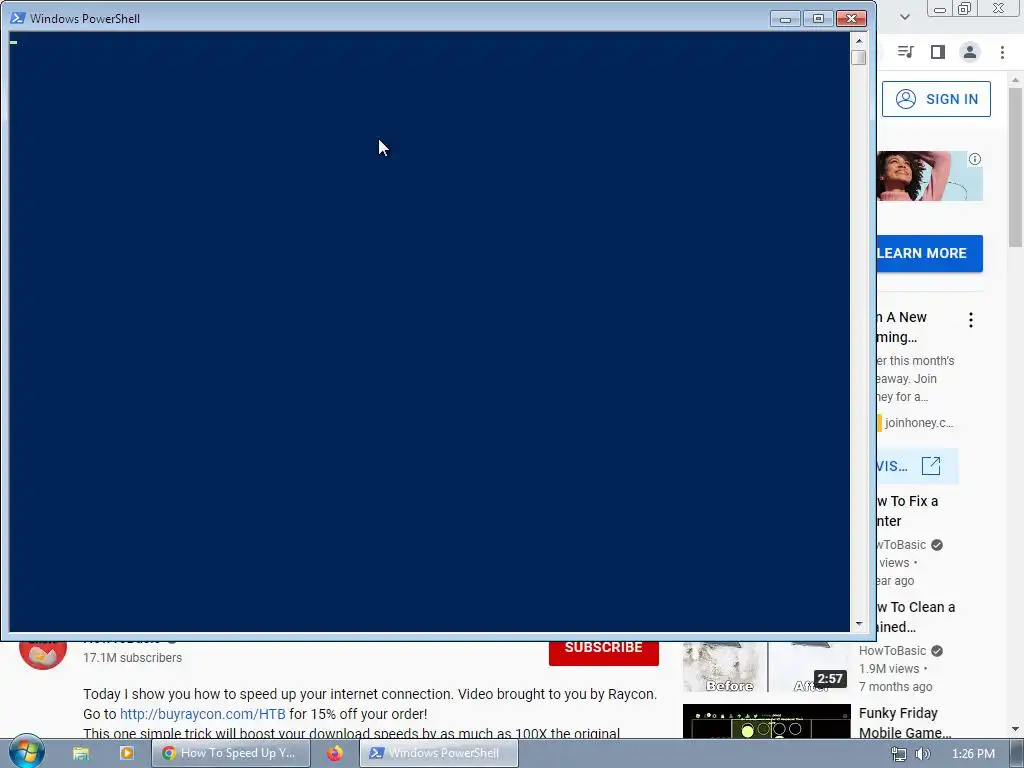Viewport: 1024px width, 768px height.
Task: Click HowToBasic channel name under Clean video
Action: pyautogui.click(x=892, y=650)
